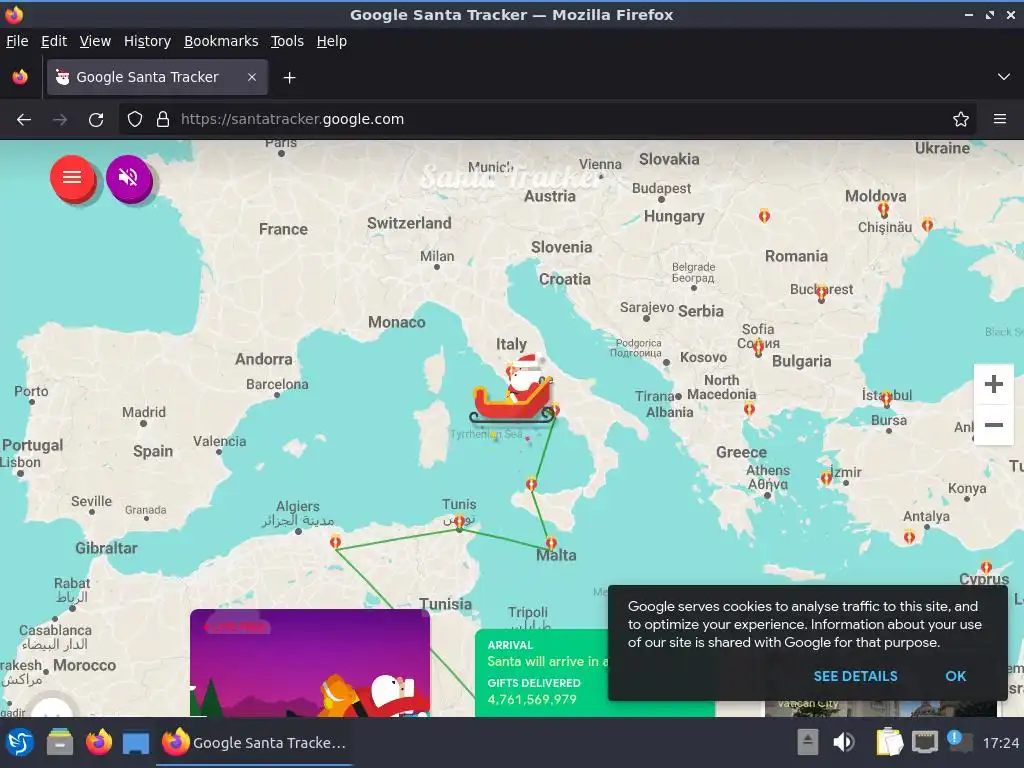The height and width of the screenshot is (768, 1024).
Task: Open the notification tray icon
Action: tap(958, 741)
